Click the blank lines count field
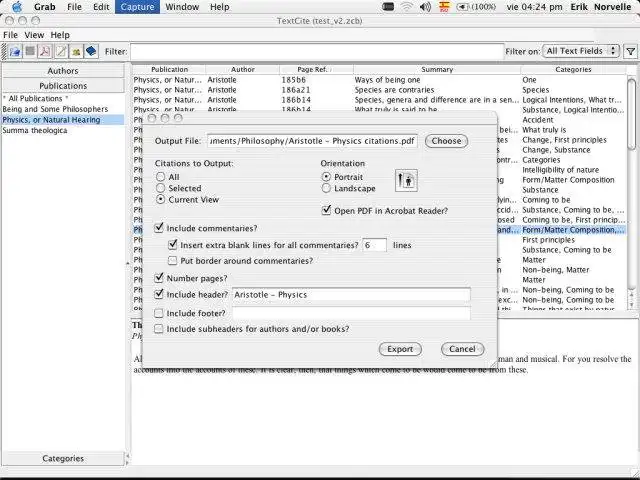The width and height of the screenshot is (640, 480). (x=374, y=245)
